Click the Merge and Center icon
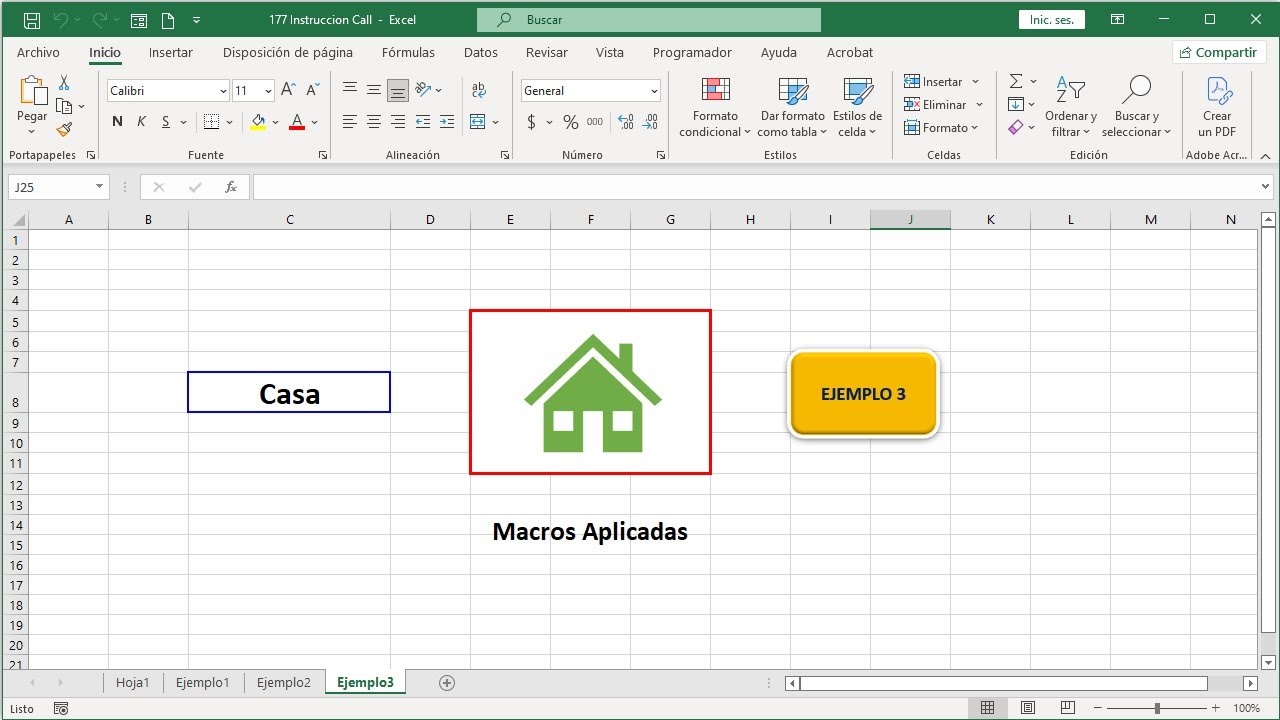The image size is (1280, 720). click(477, 122)
